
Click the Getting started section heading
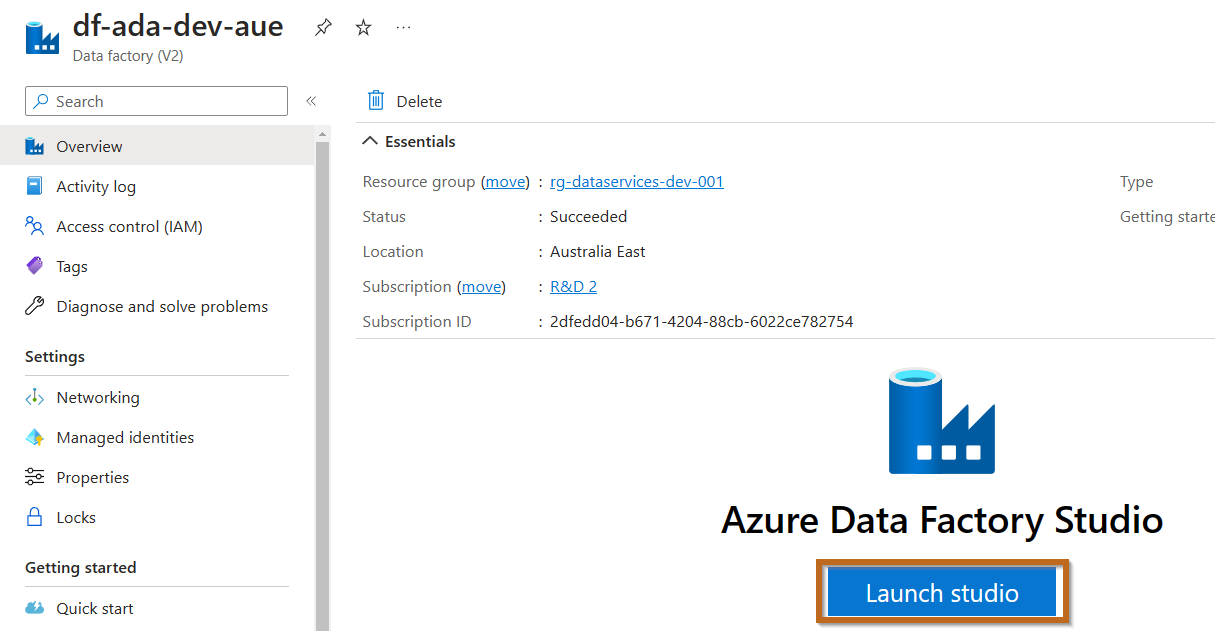pos(81,567)
